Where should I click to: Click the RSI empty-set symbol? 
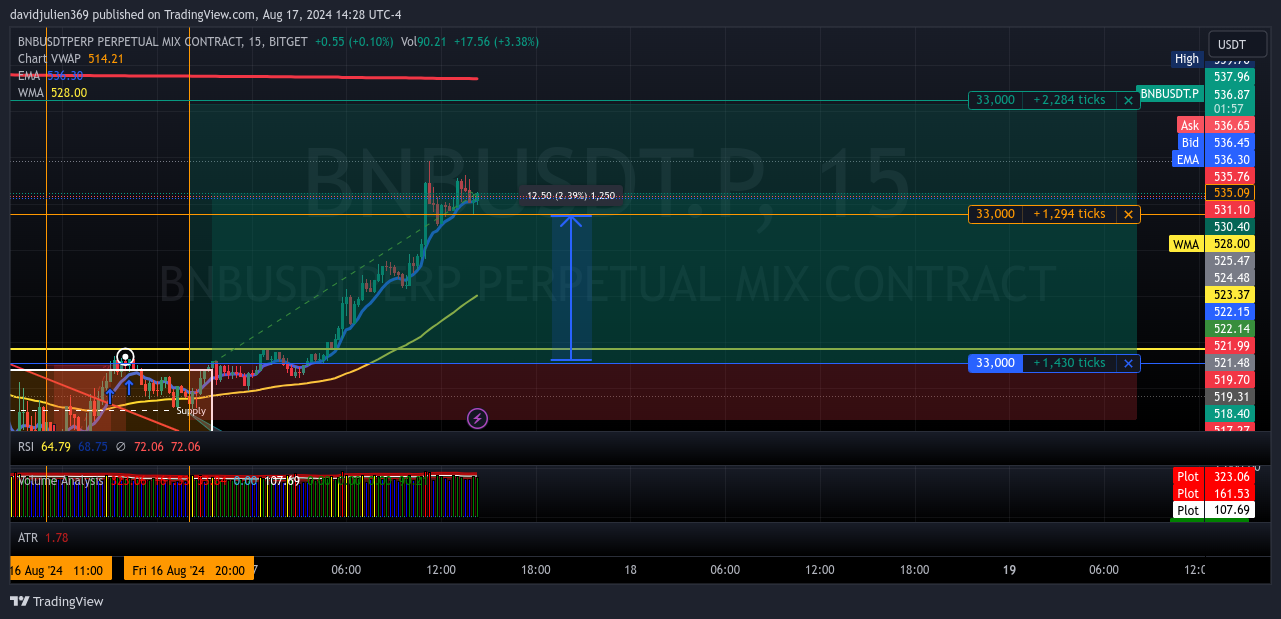pos(121,446)
